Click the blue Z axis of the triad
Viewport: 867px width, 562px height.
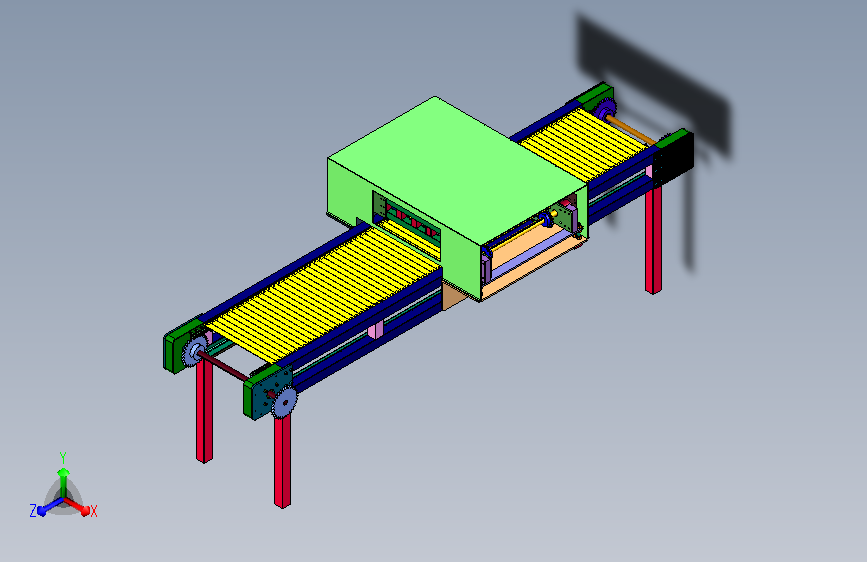pos(49,506)
